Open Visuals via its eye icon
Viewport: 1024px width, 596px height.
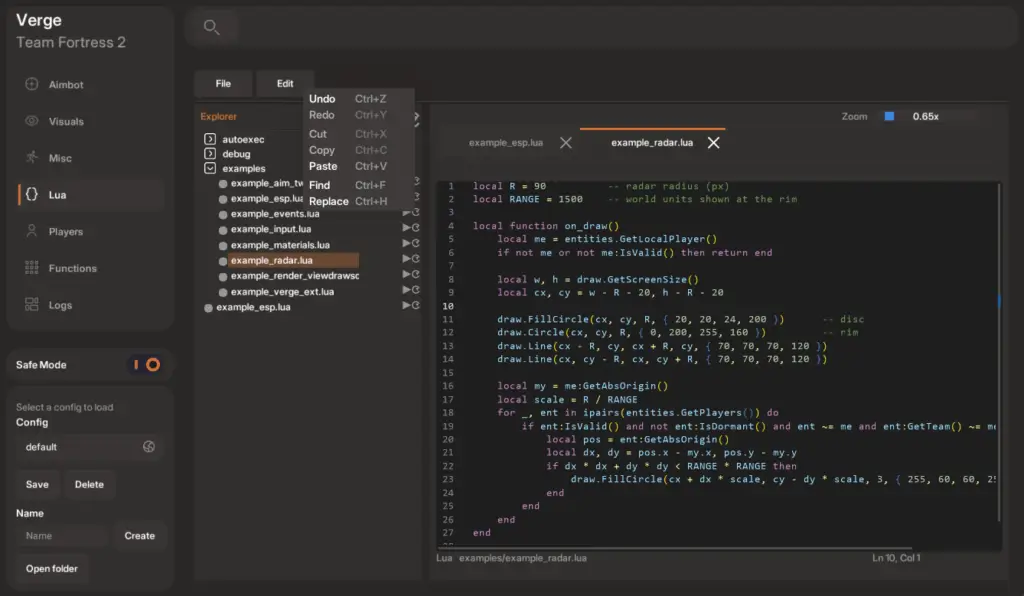coord(31,121)
